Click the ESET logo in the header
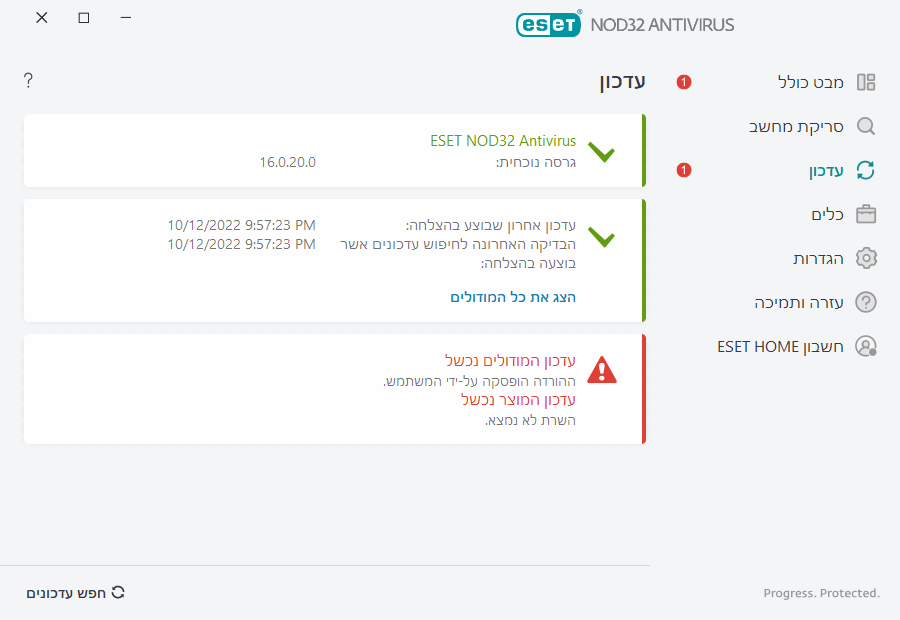 pos(548,24)
